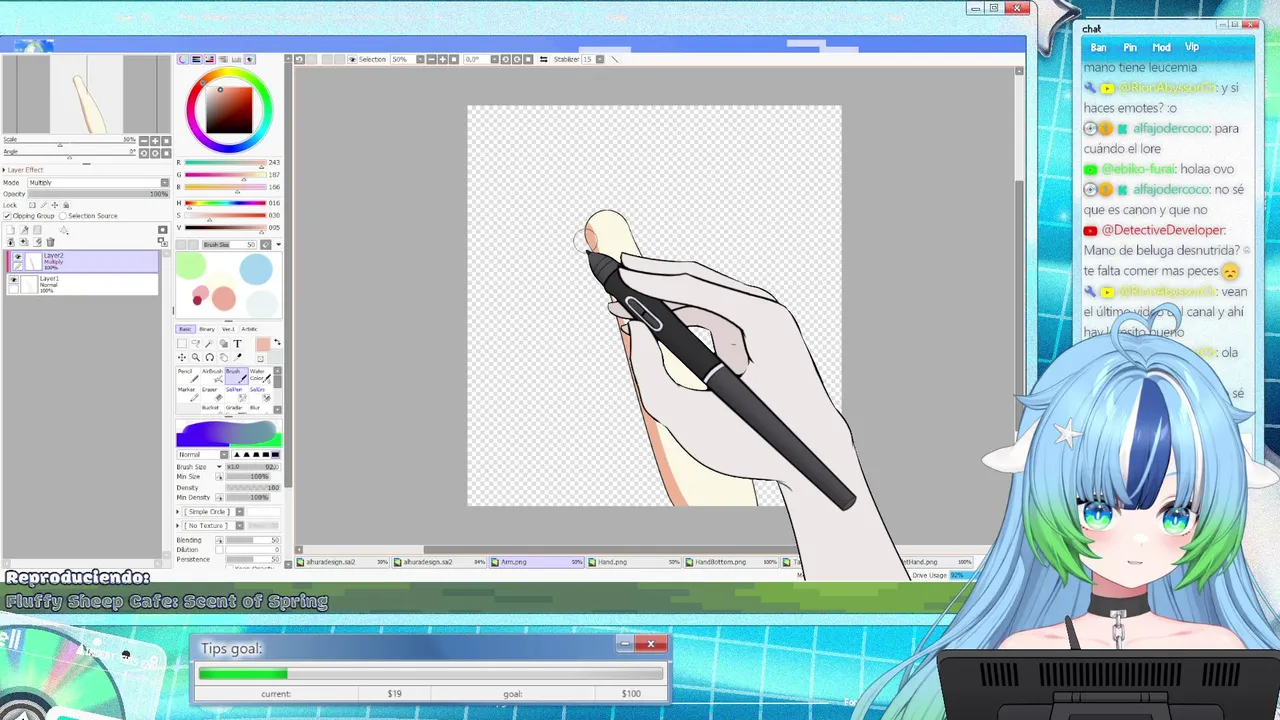Click the Pin chat button
This screenshot has width=1280, height=720.
pyautogui.click(x=1130, y=48)
